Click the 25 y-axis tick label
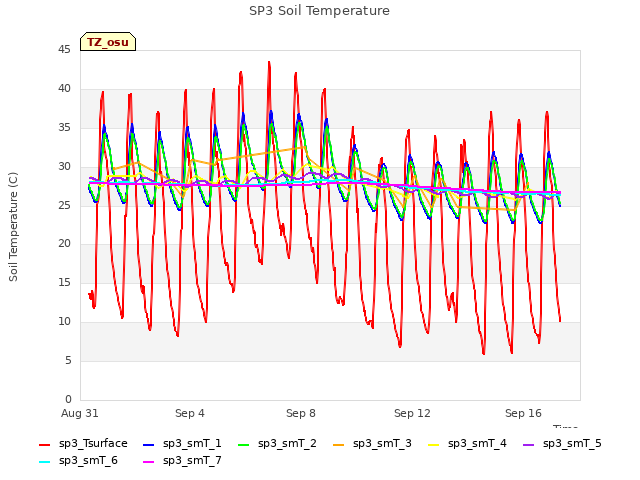This screenshot has width=640, height=480. click(x=64, y=205)
